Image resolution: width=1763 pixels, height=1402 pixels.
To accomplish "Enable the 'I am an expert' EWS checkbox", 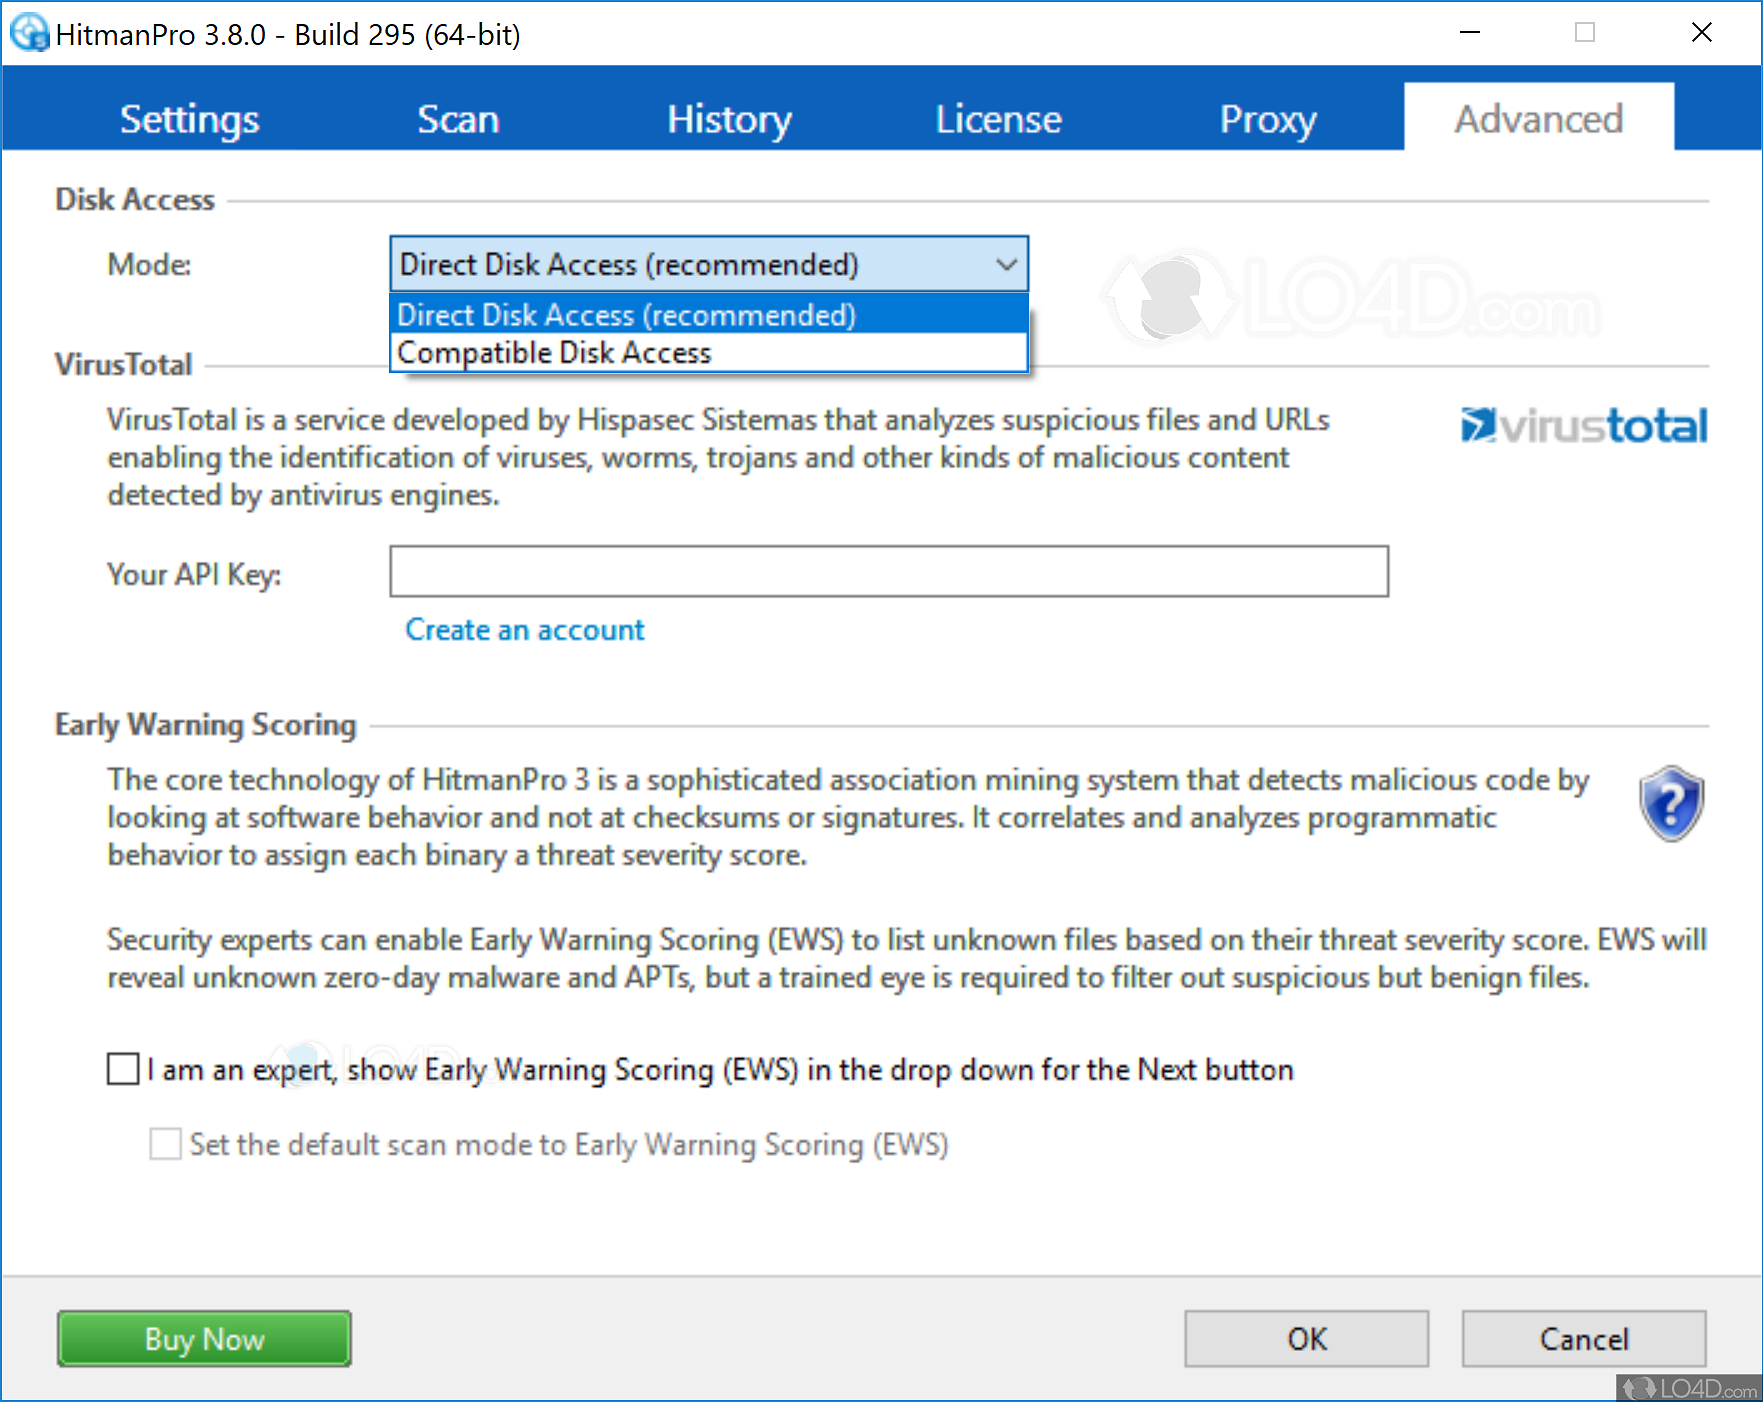I will click(x=123, y=1069).
